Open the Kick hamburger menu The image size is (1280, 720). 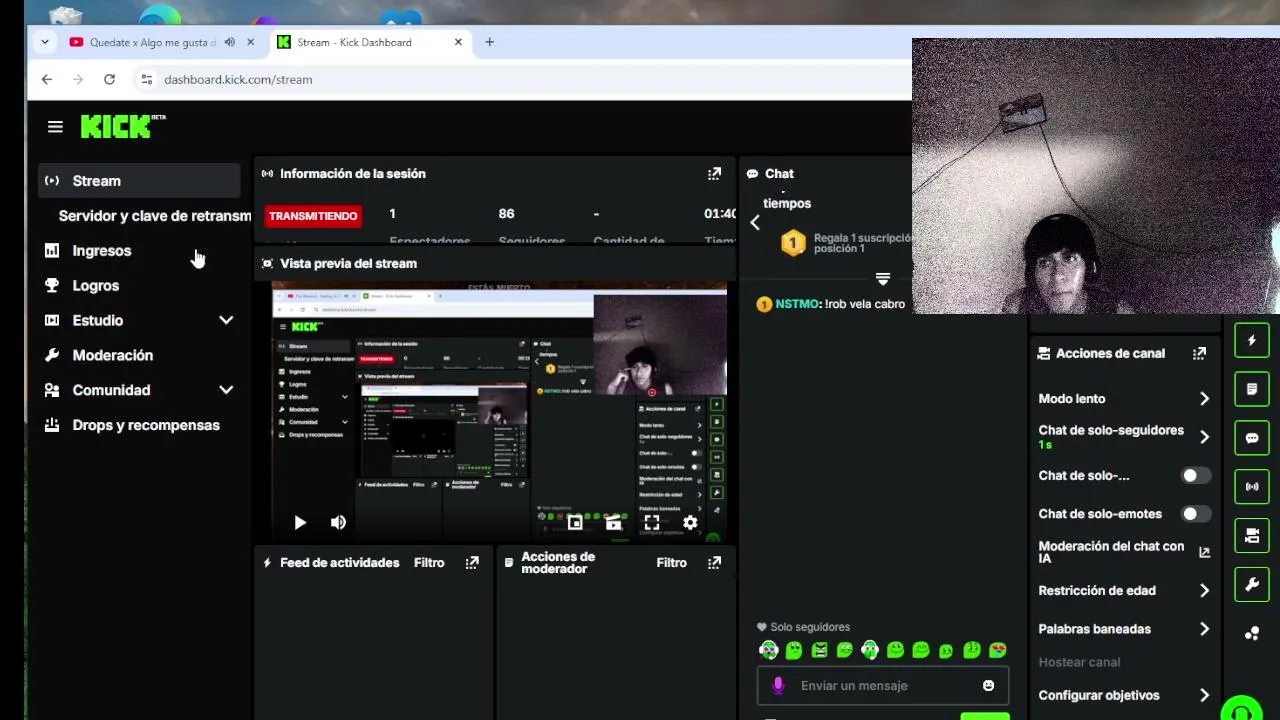pos(55,127)
